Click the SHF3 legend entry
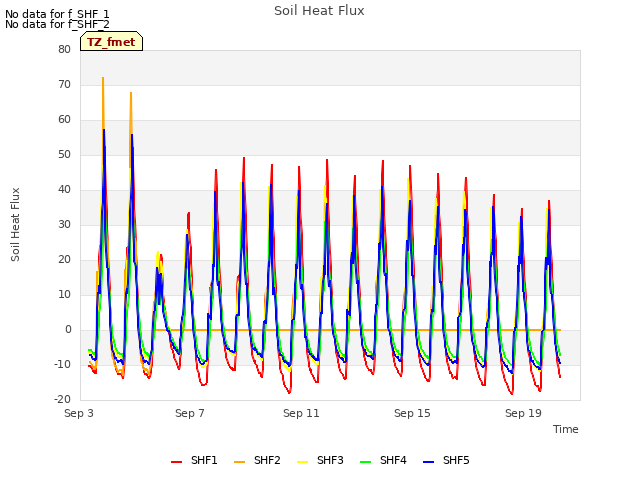This screenshot has height=480, width=640. [320, 460]
